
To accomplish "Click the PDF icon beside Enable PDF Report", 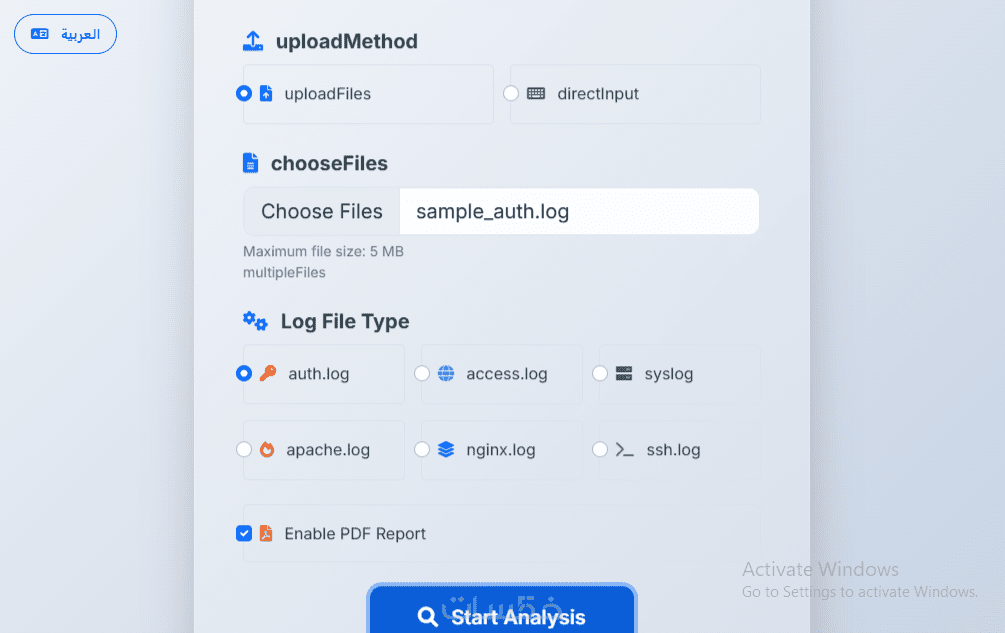I will 266,534.
